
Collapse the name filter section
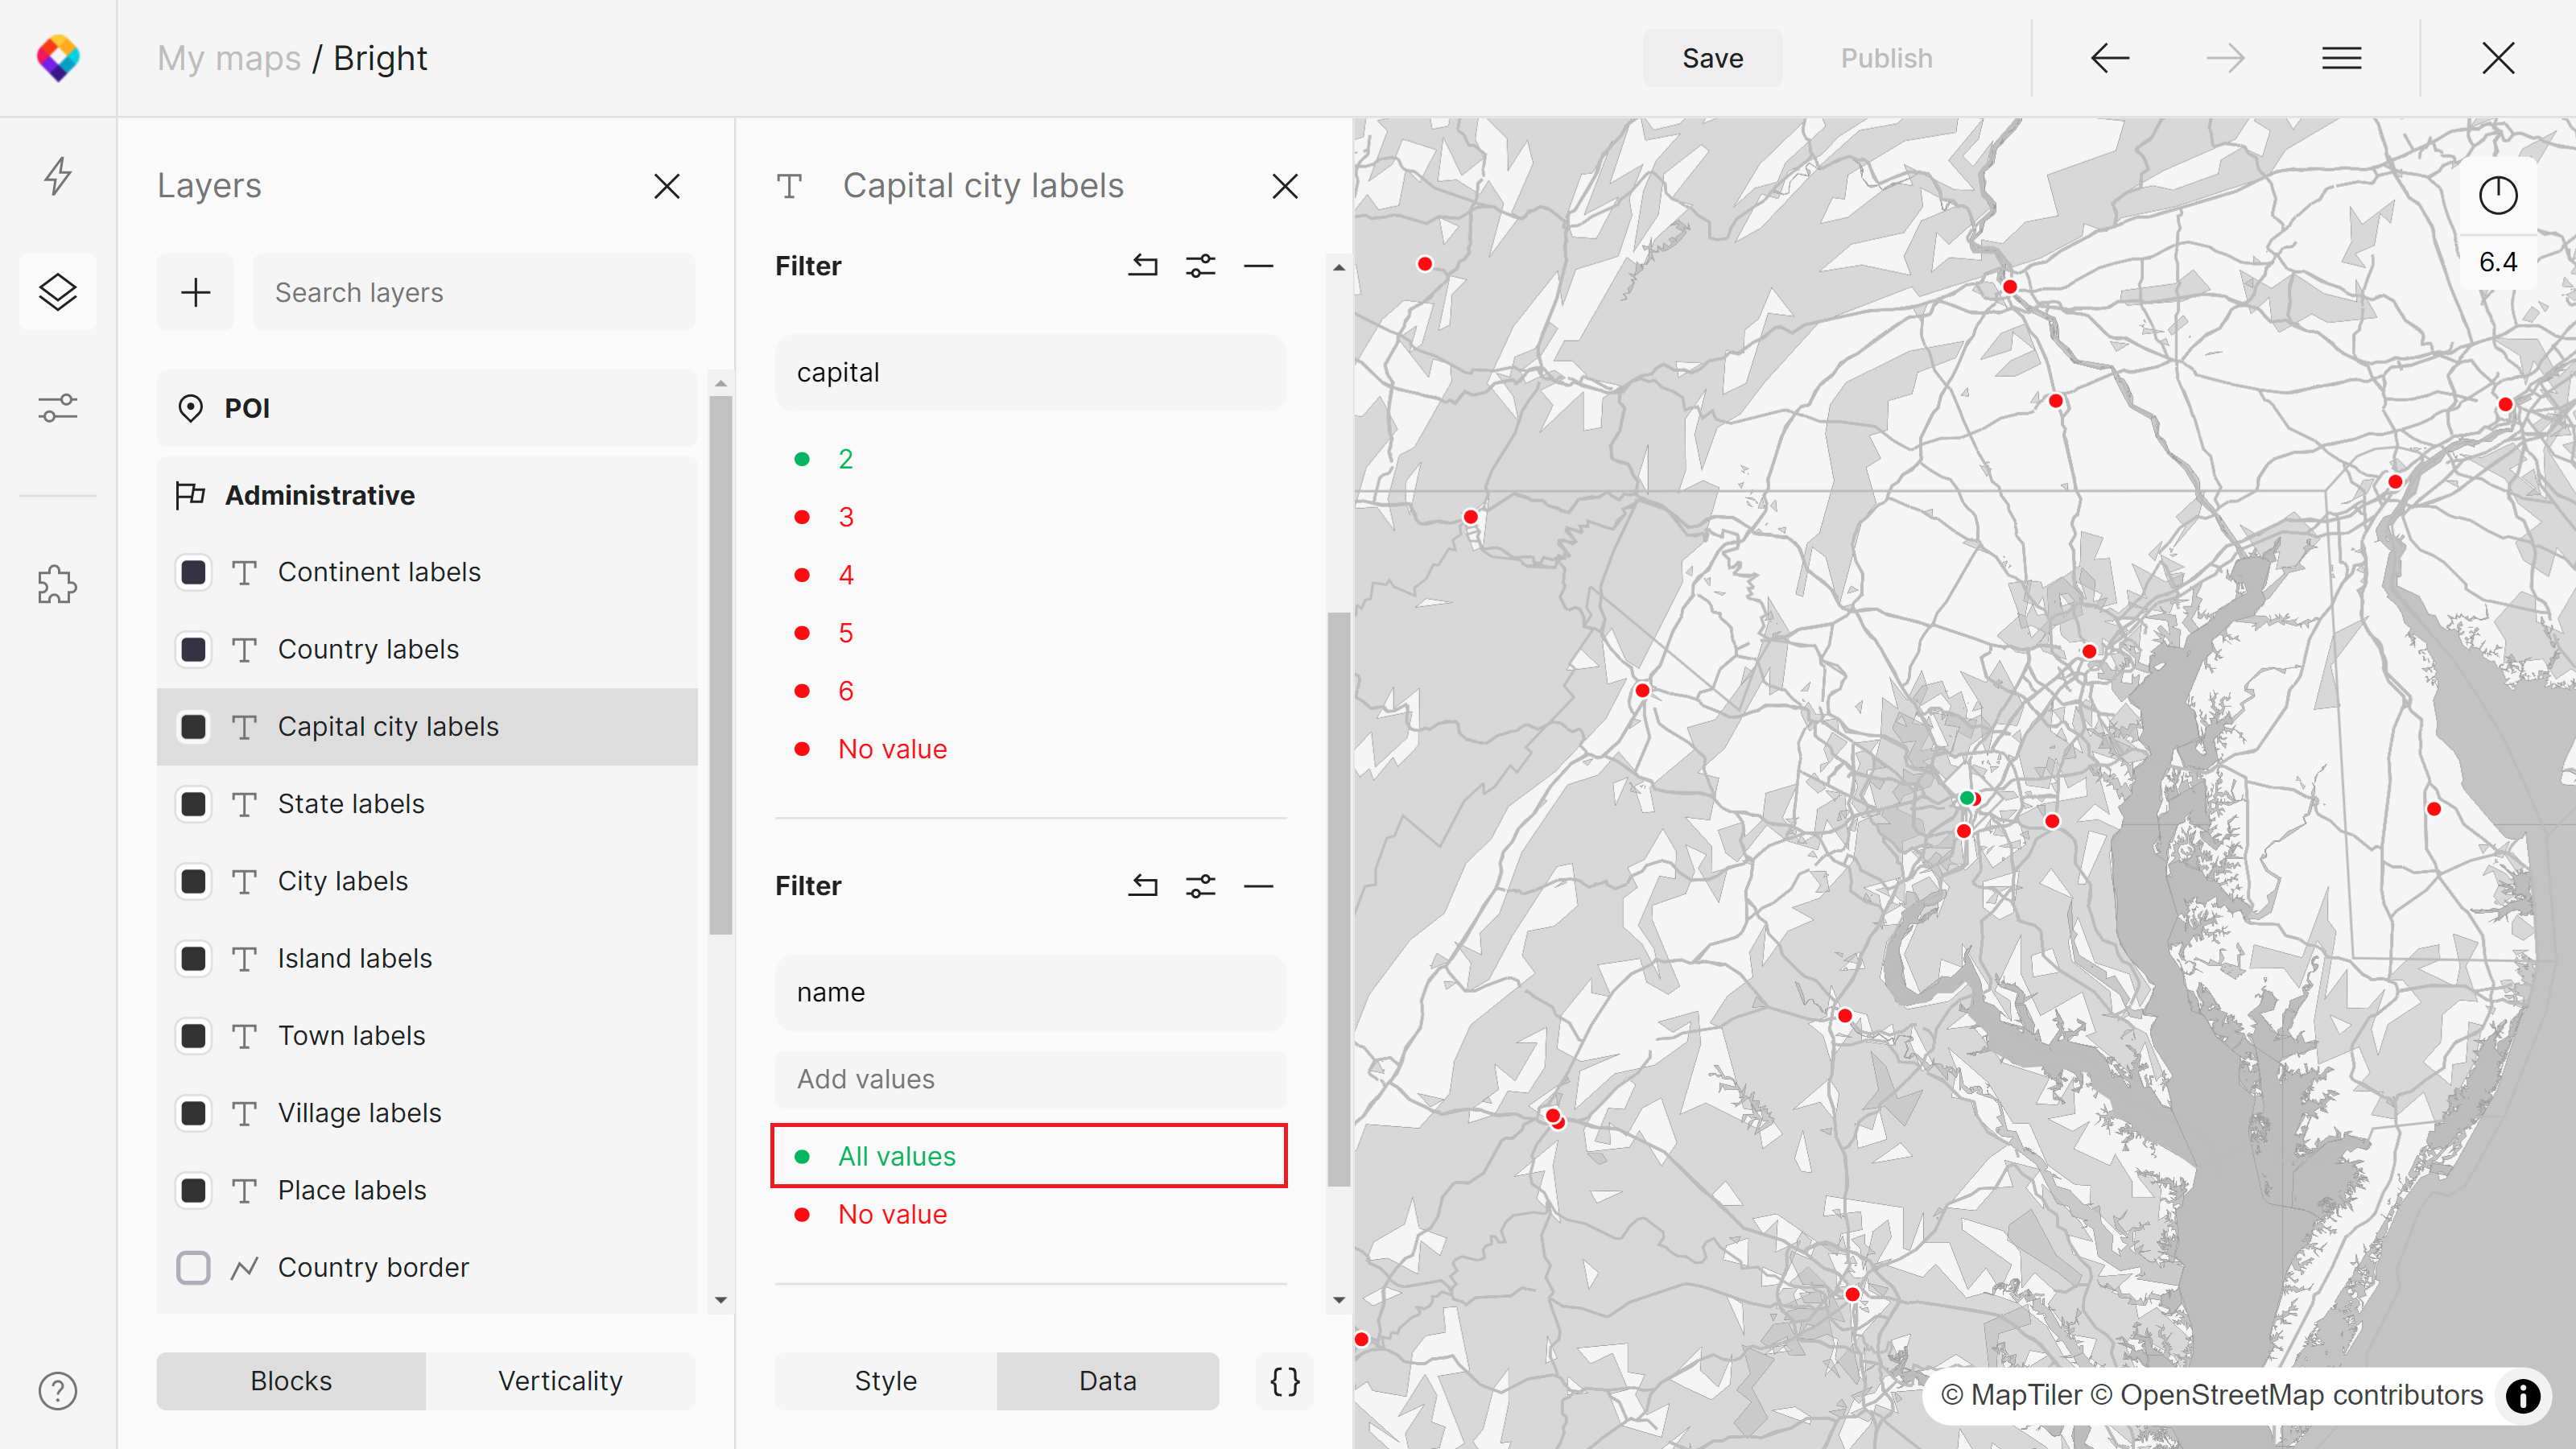(x=1258, y=886)
